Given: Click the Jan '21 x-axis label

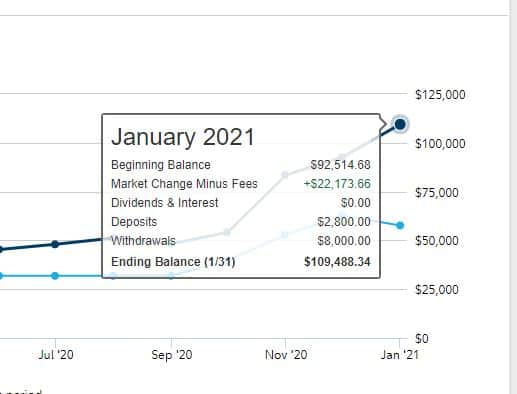Looking at the screenshot, I should click(x=399, y=355).
